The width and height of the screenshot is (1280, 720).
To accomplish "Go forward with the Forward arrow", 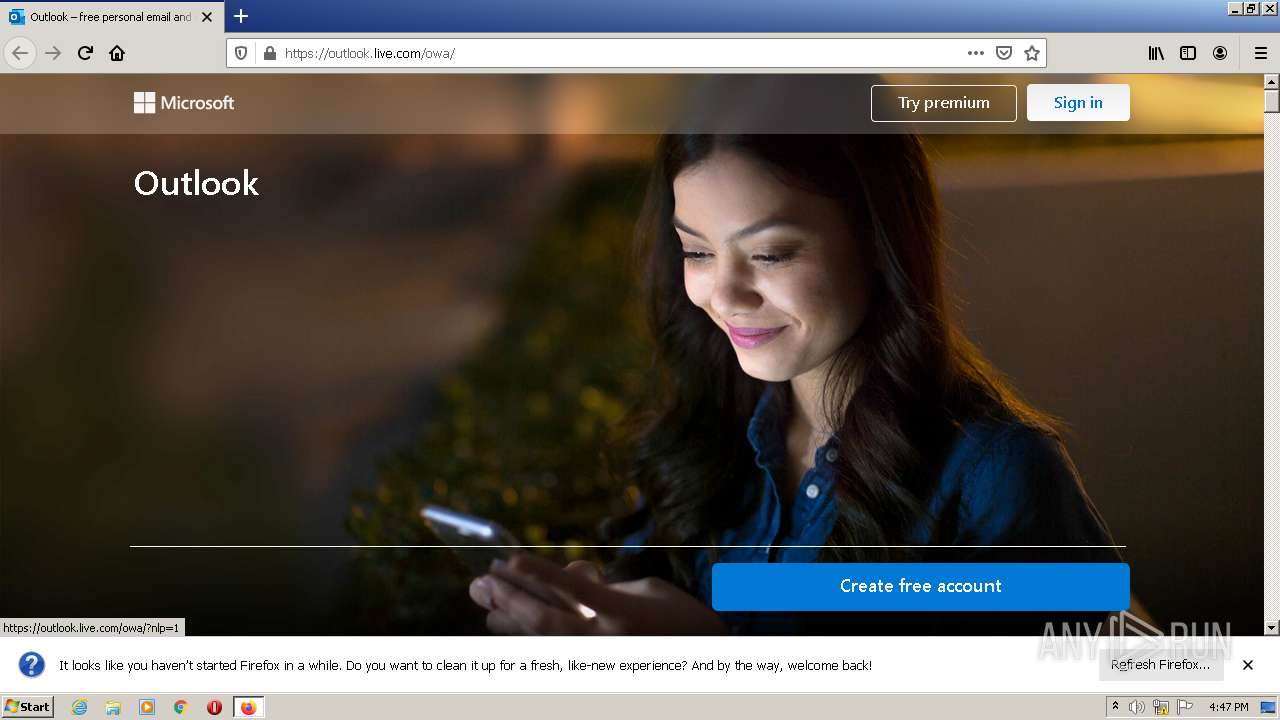I will tap(53, 53).
